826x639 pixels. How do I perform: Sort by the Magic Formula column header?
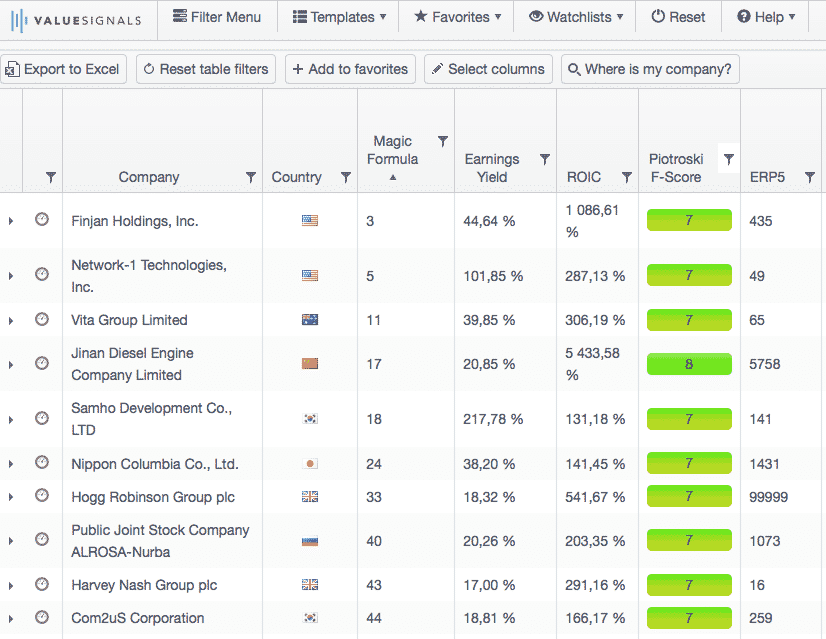click(392, 150)
